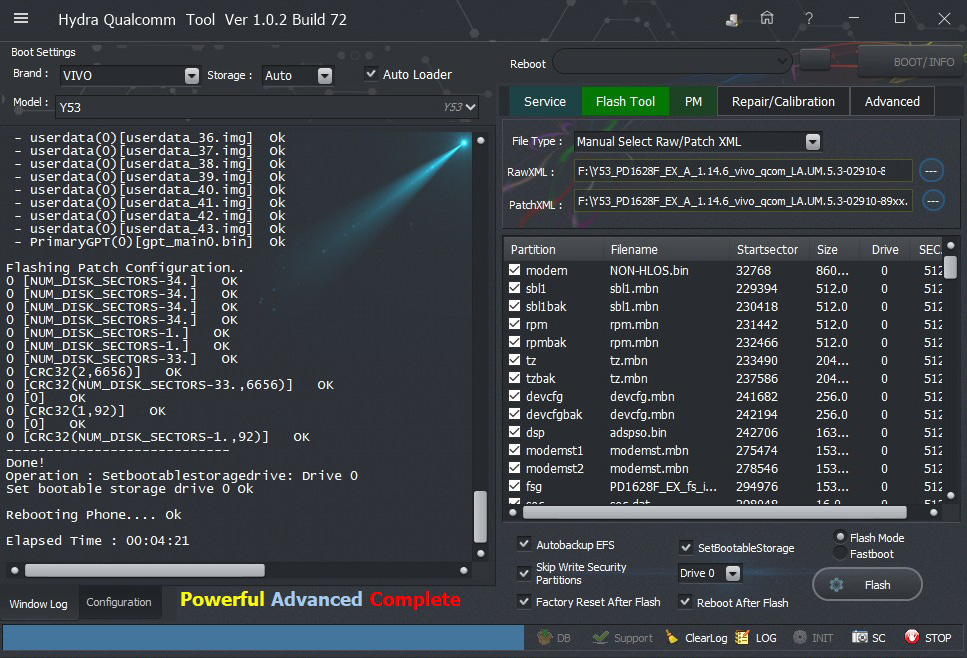Switch to Window Log tab

coord(39,604)
